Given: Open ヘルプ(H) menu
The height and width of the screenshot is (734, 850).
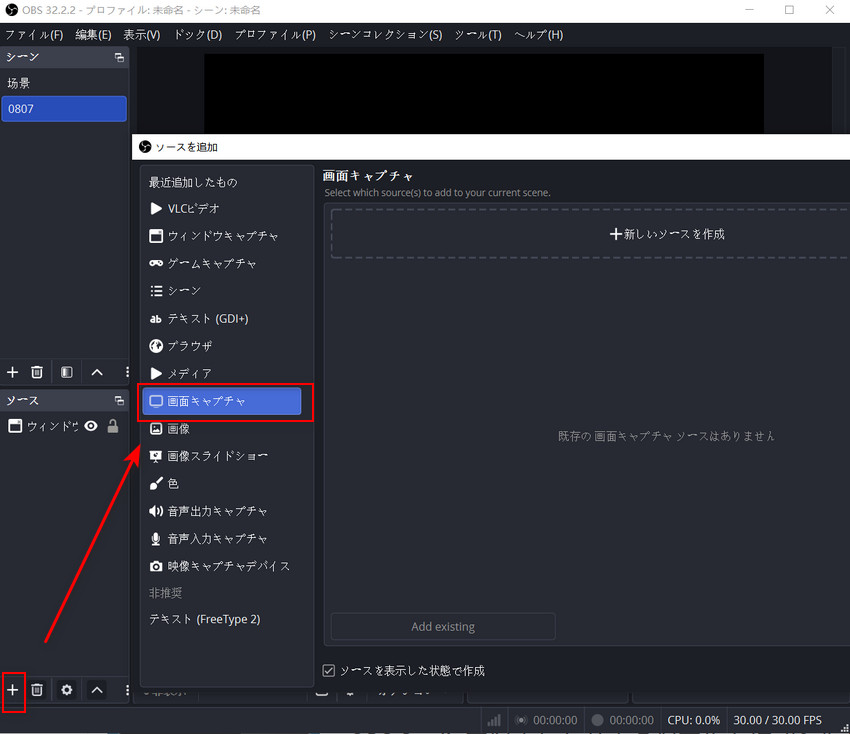Looking at the screenshot, I should click(x=539, y=35).
